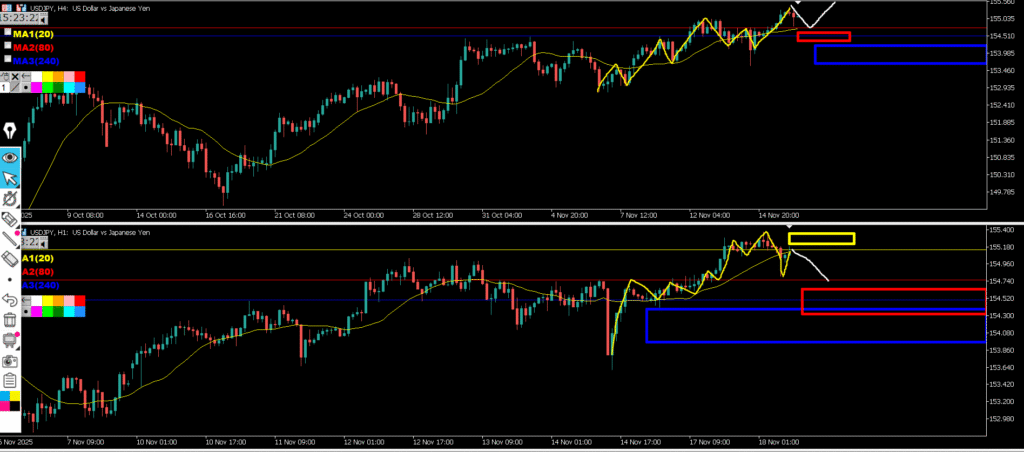Click the CMYK color grid at sidebar bottom
1024x452 pixels.
click(11, 401)
